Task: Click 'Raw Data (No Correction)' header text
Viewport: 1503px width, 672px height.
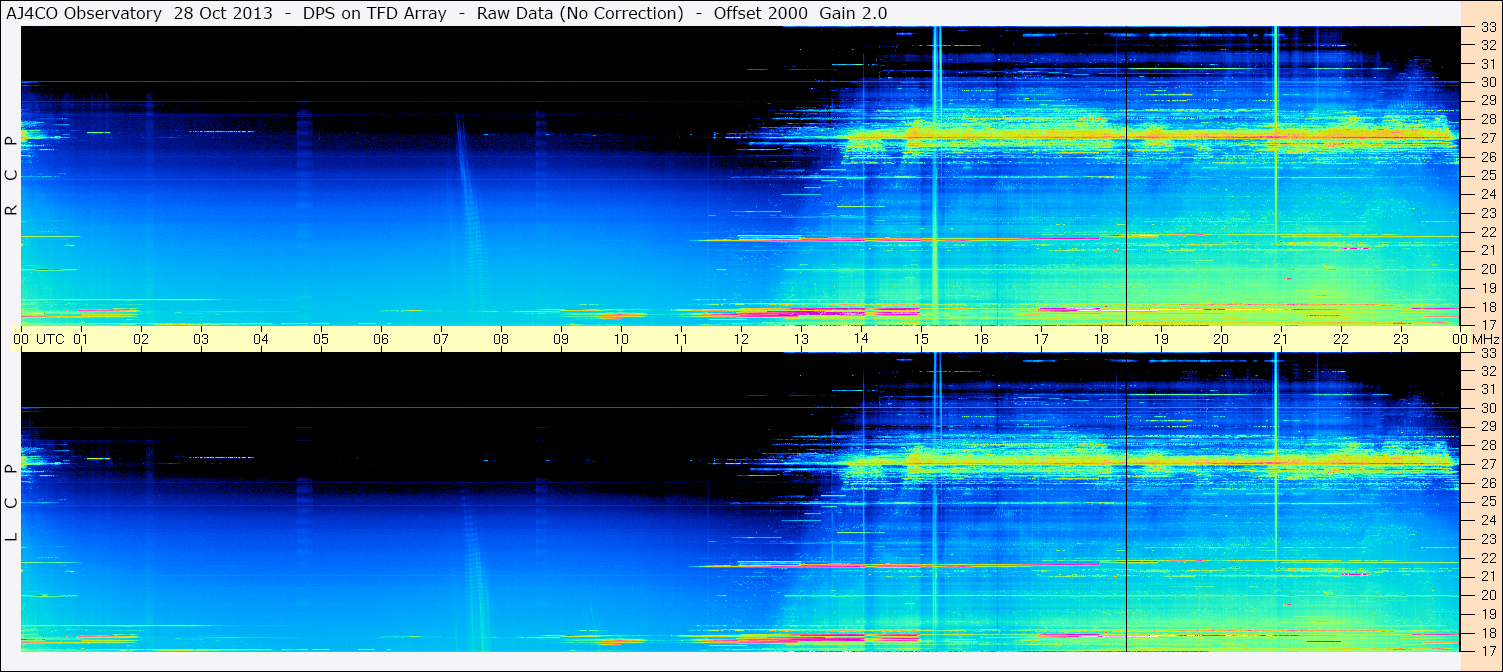Action: (x=580, y=13)
